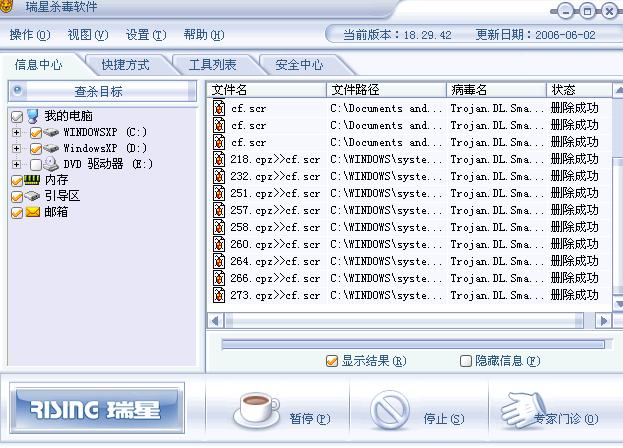This screenshot has width=623, height=448.
Task: Click the 当前版本: 18.29.42 text
Action: [397, 35]
